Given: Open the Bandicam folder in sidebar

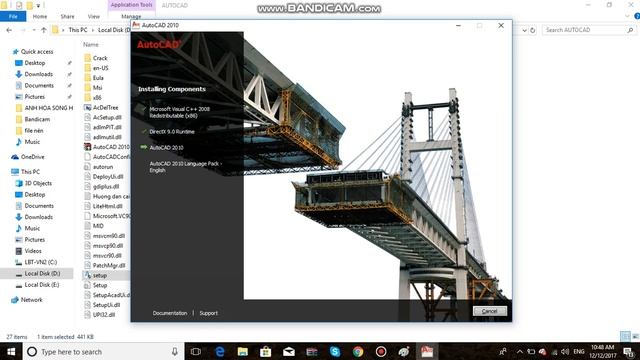Looking at the screenshot, I should (x=37, y=119).
